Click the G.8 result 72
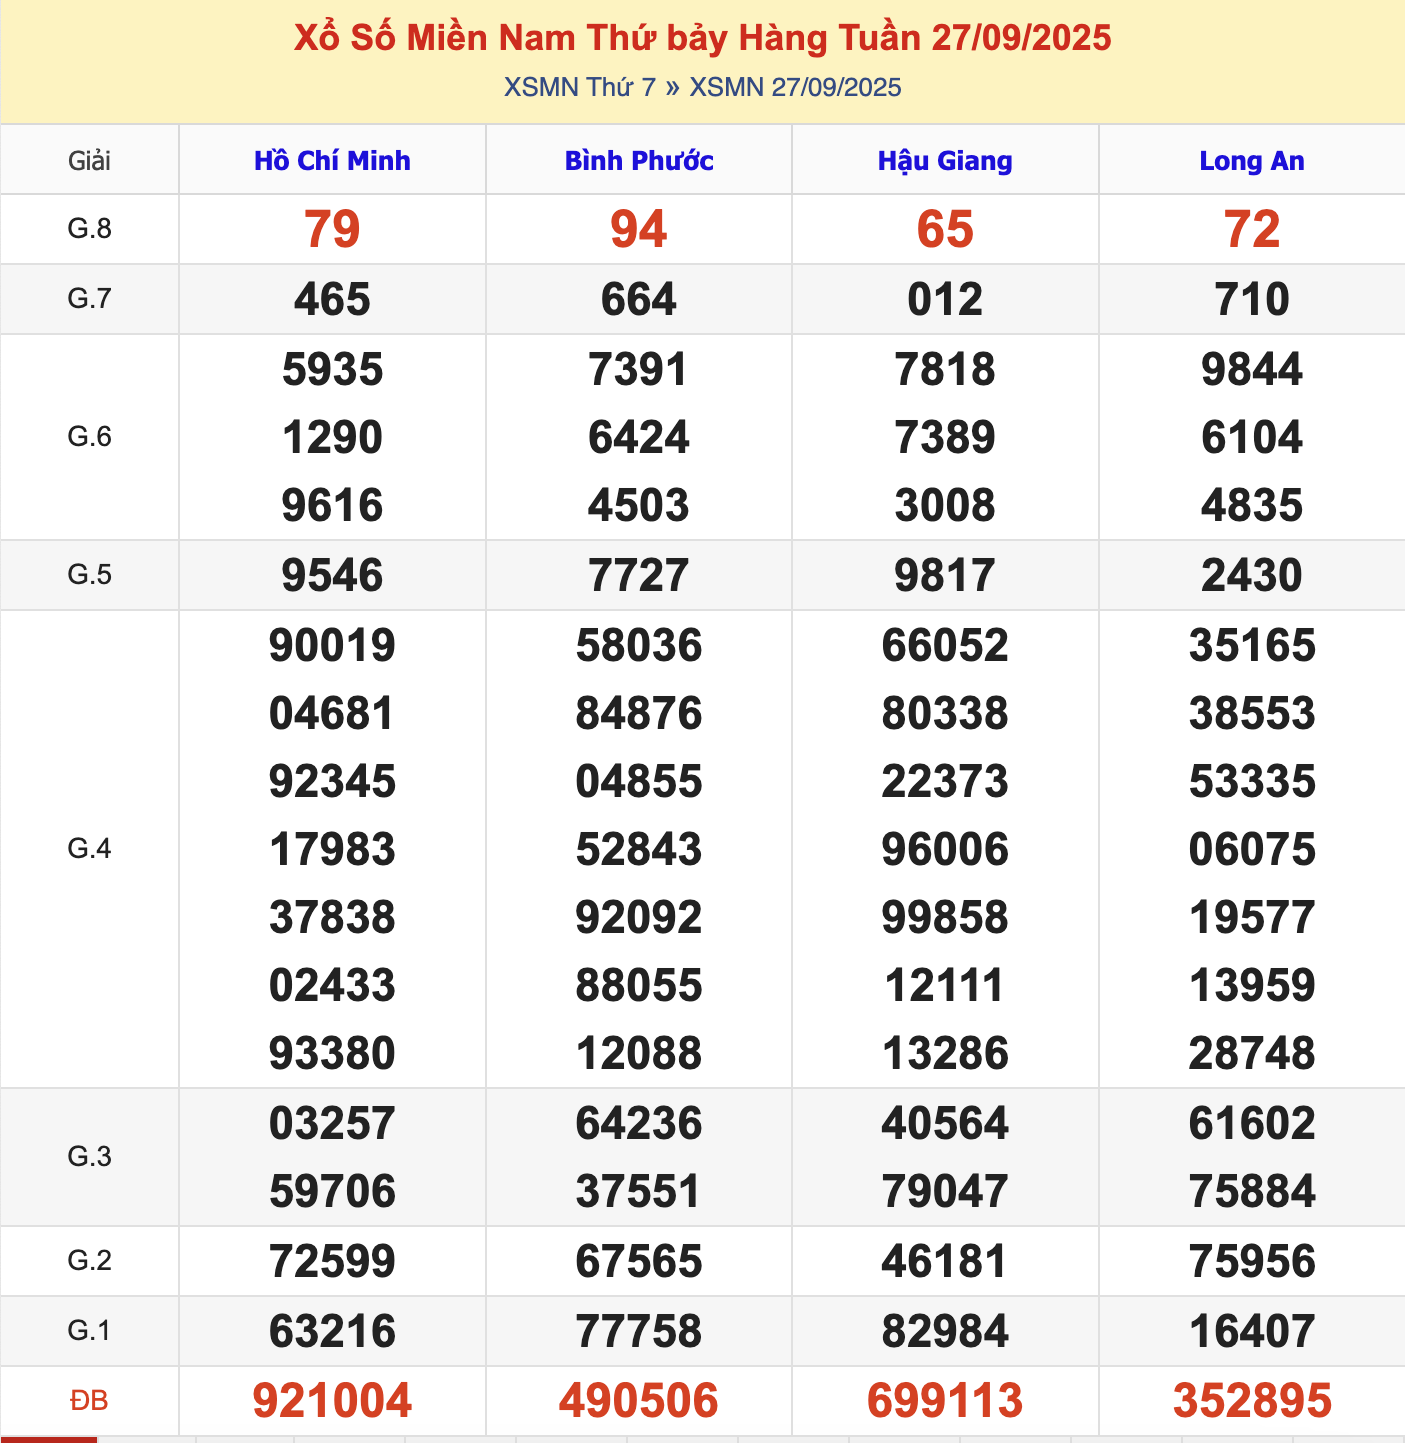1405x1443 pixels. [1252, 229]
